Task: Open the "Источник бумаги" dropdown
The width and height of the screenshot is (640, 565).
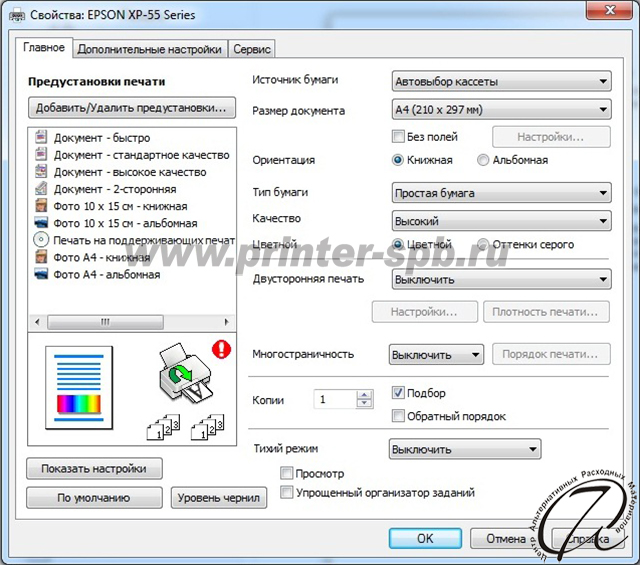Action: pyautogui.click(x=501, y=81)
